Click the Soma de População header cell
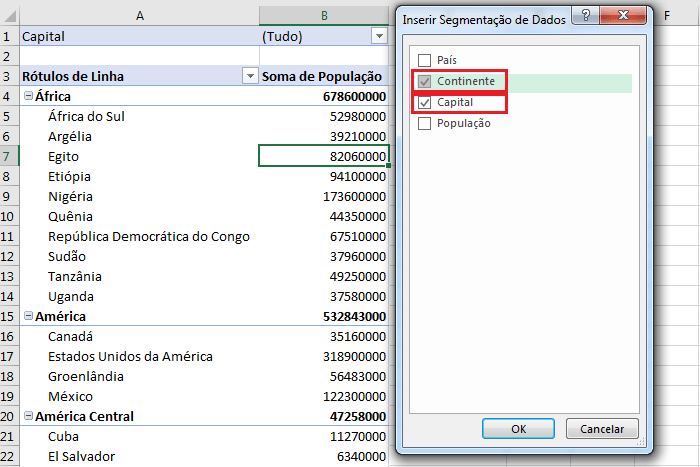 coord(322,76)
